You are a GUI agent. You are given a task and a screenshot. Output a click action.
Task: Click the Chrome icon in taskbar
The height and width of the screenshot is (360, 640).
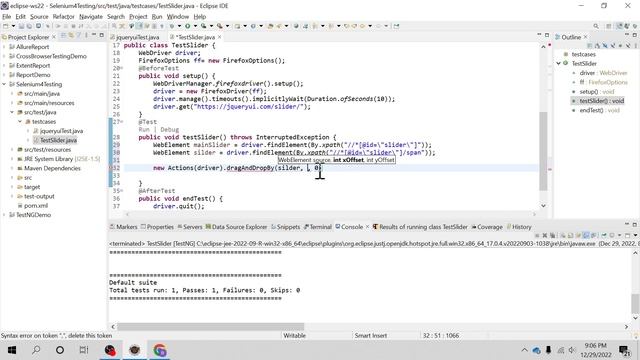tap(160, 350)
